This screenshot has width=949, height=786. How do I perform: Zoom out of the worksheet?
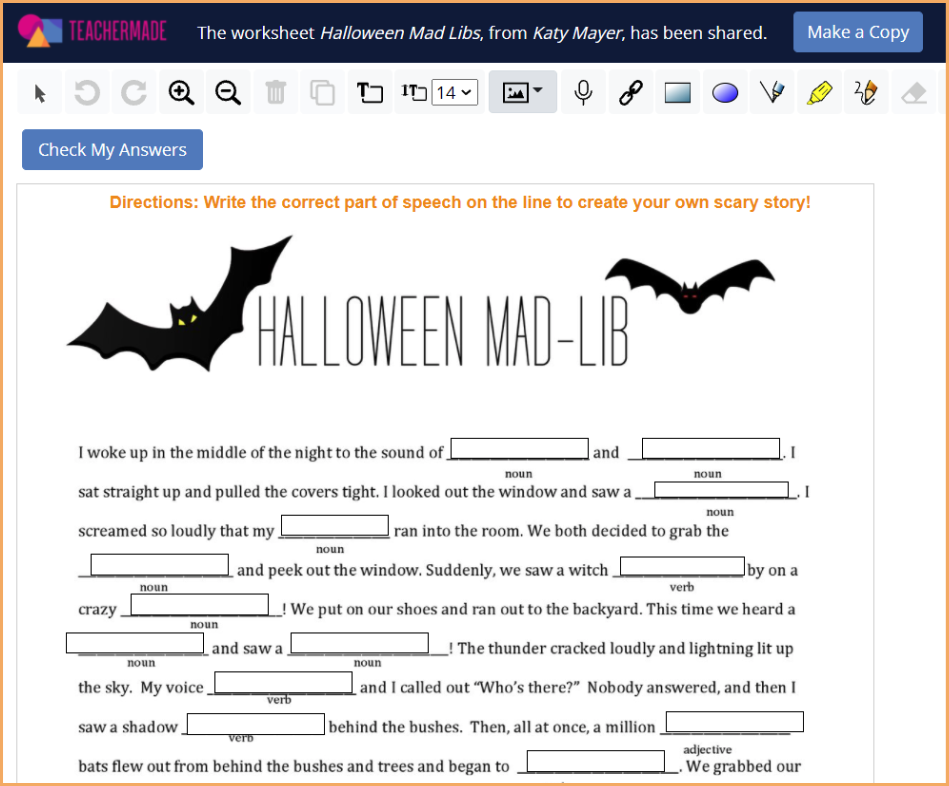tap(228, 92)
